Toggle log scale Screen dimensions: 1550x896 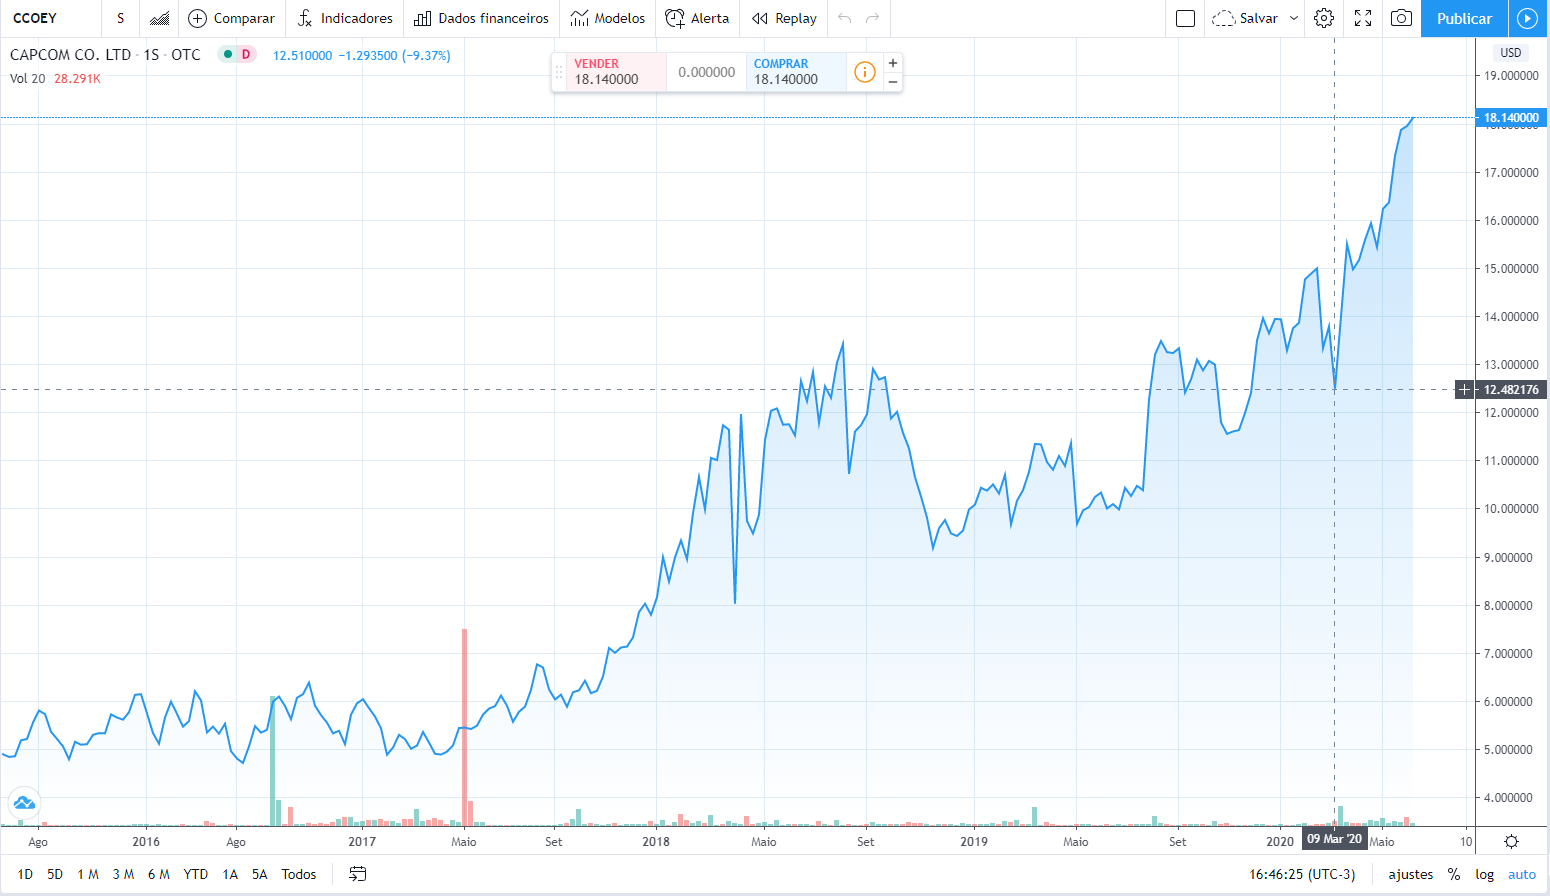1485,874
